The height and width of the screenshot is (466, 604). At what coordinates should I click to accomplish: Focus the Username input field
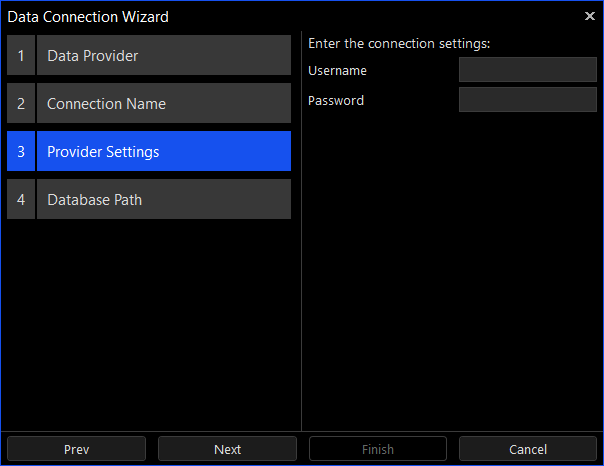pos(527,70)
